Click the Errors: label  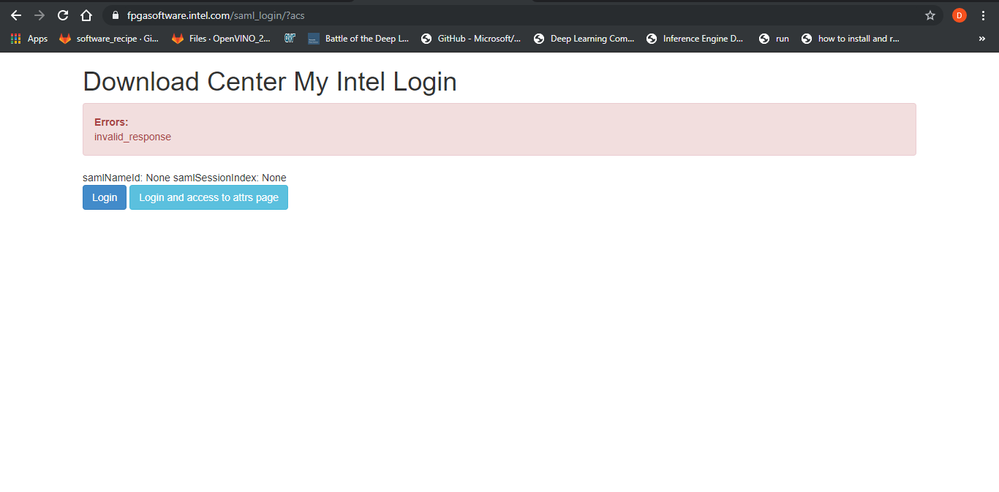[111, 122]
